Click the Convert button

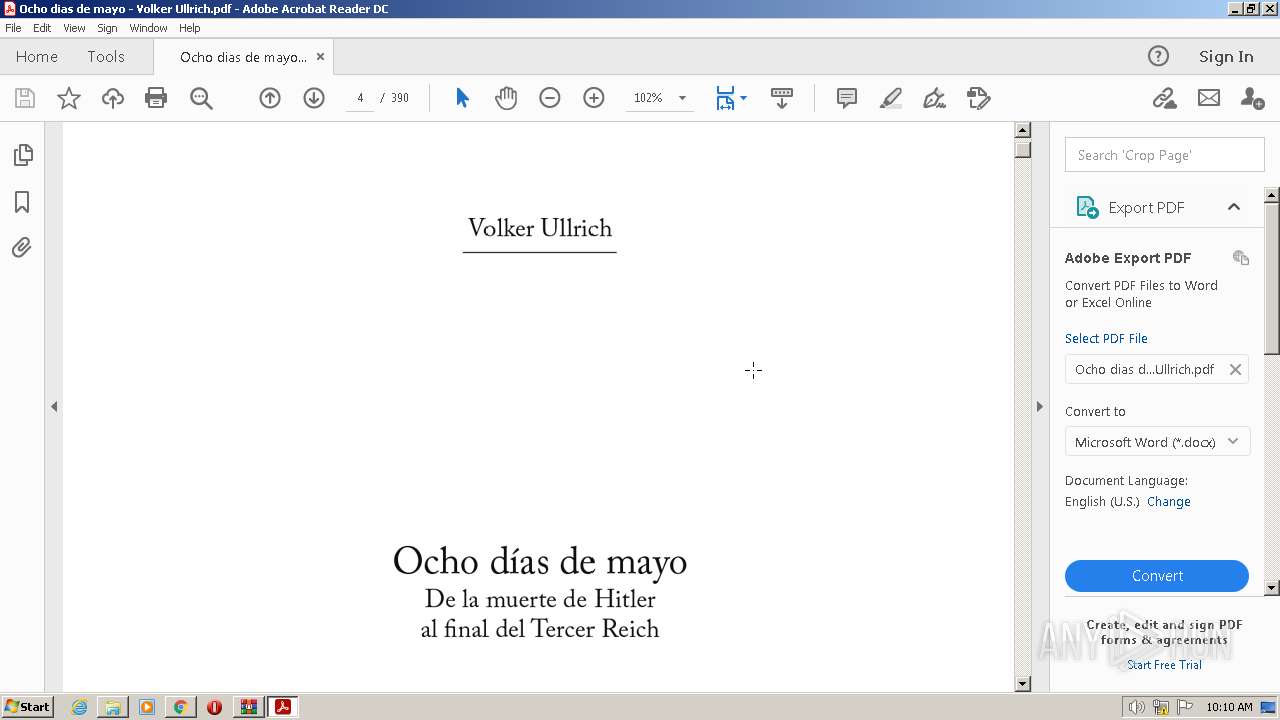click(x=1157, y=576)
